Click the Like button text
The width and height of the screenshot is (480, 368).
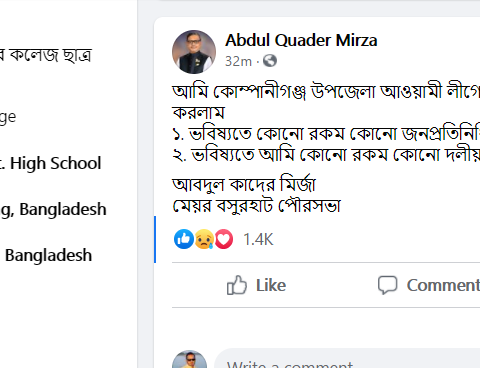click(x=271, y=285)
